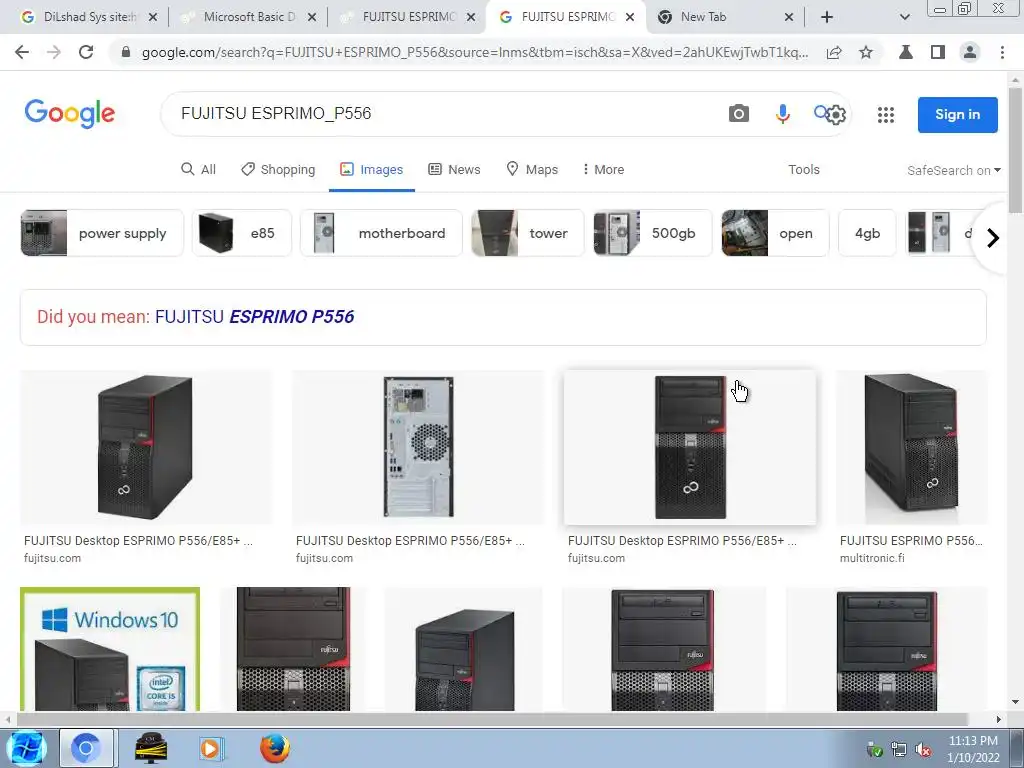Share this page via address bar icon
The height and width of the screenshot is (768, 1024).
(834, 52)
